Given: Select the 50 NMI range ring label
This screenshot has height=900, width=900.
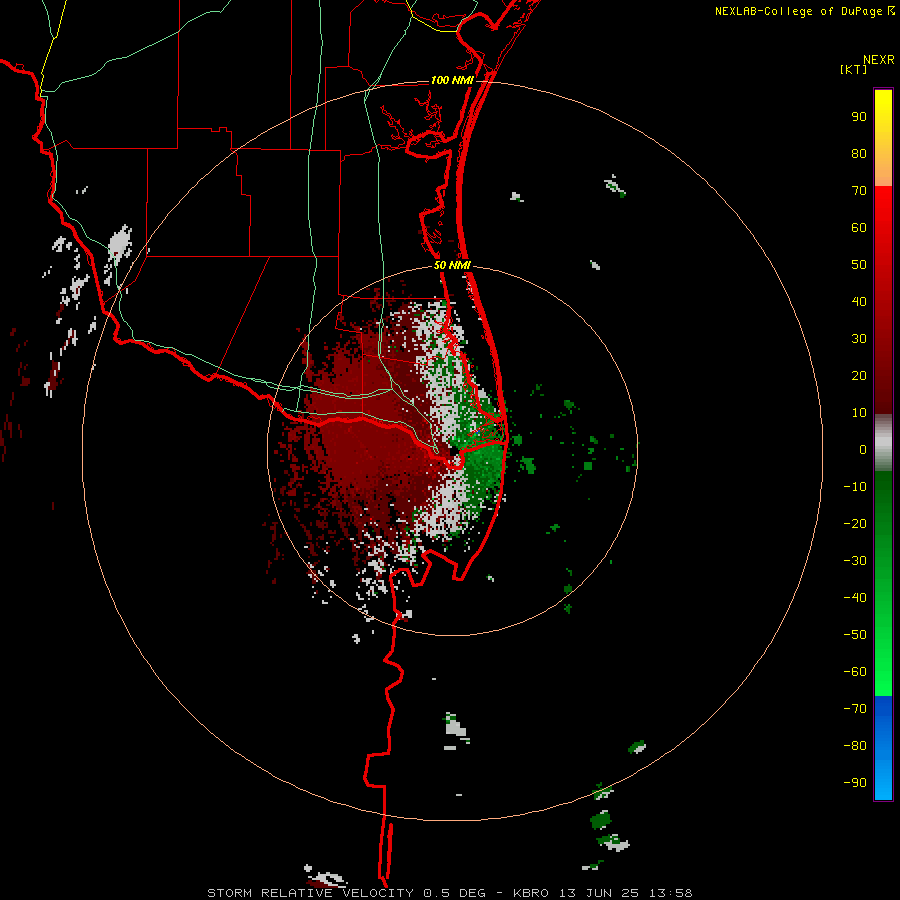Looking at the screenshot, I should coord(452,265).
